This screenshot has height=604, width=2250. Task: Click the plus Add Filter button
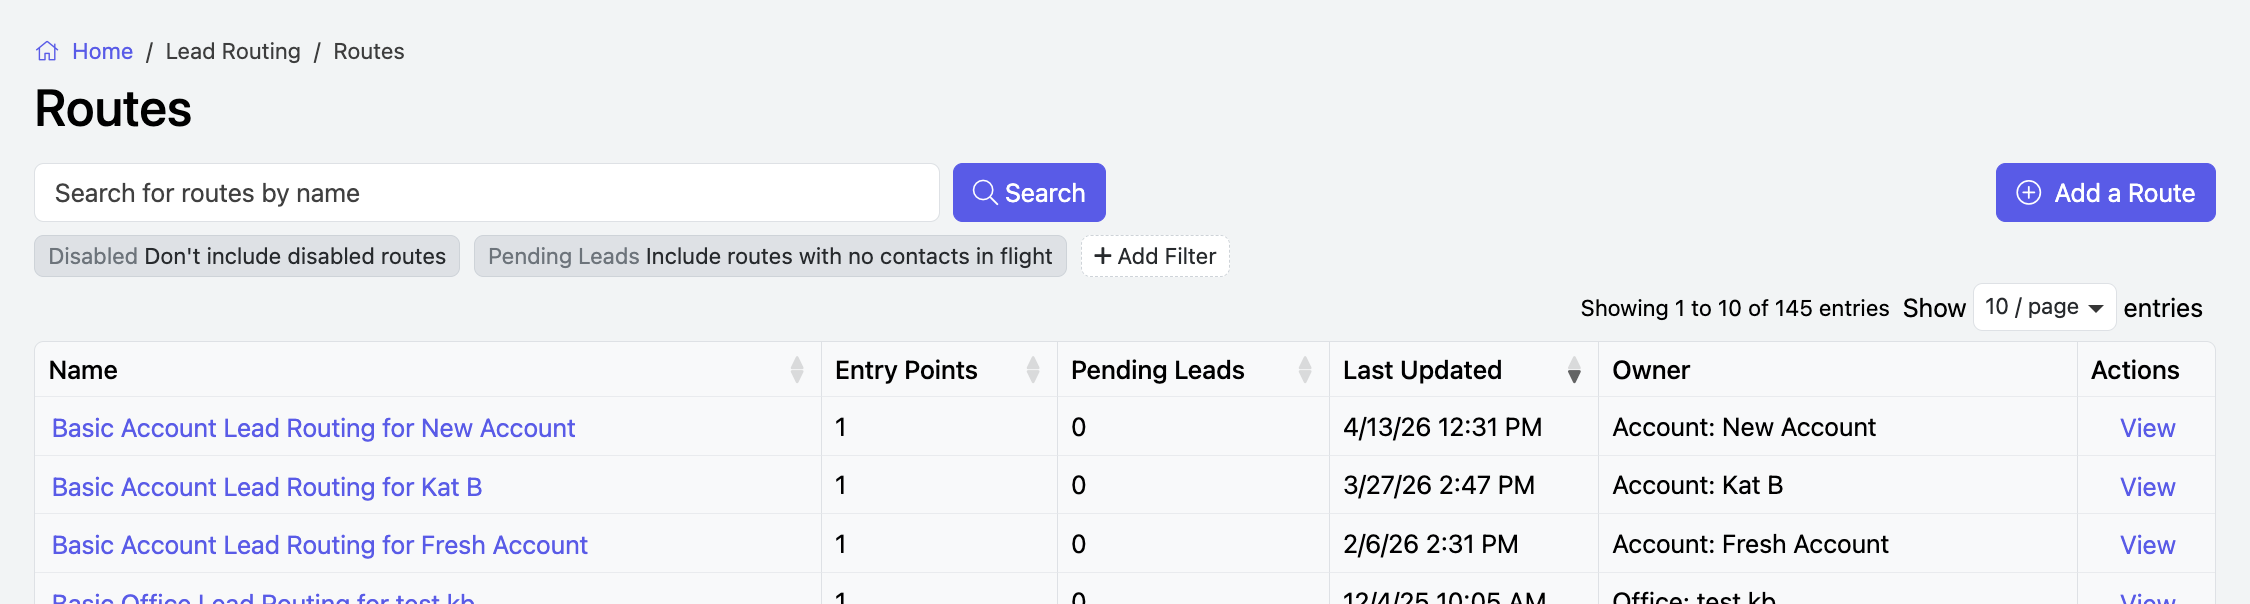pyautogui.click(x=1155, y=257)
